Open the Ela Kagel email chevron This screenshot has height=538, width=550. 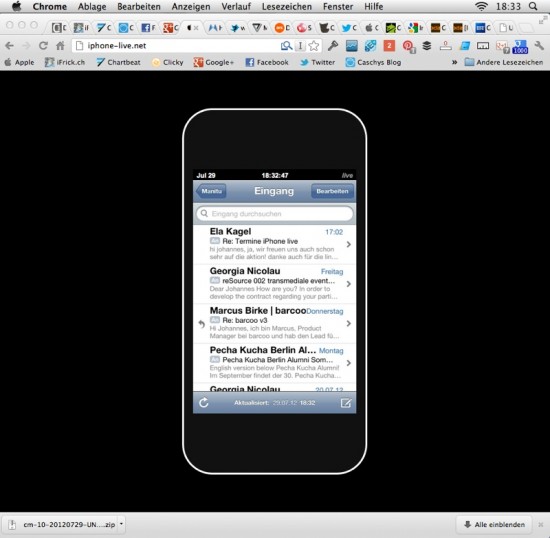(349, 244)
